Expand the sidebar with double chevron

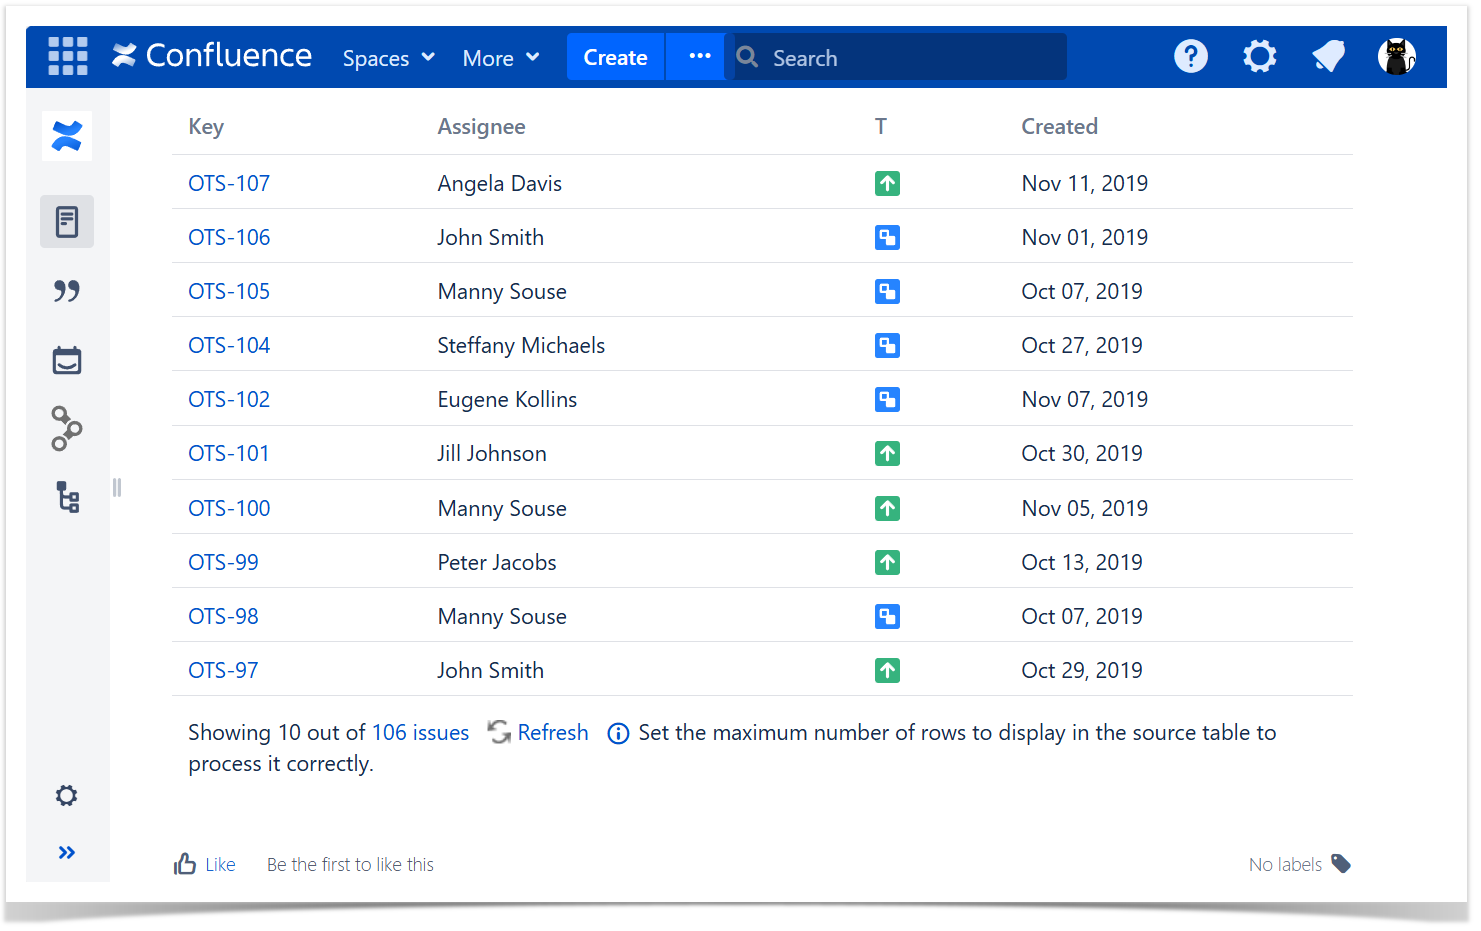[67, 853]
